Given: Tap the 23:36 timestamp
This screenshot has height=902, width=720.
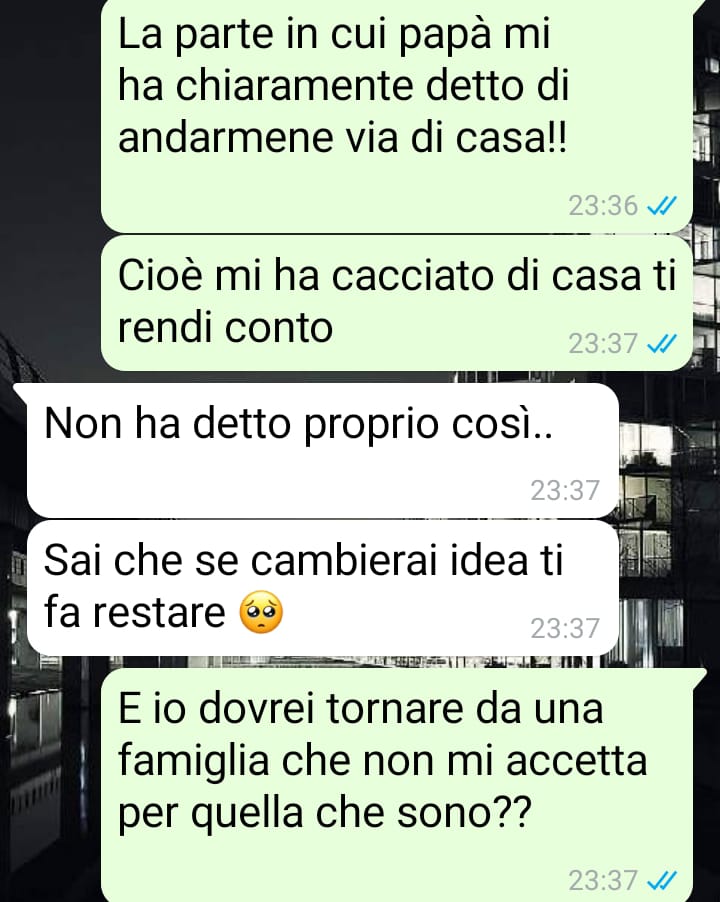Looking at the screenshot, I should click(603, 205).
